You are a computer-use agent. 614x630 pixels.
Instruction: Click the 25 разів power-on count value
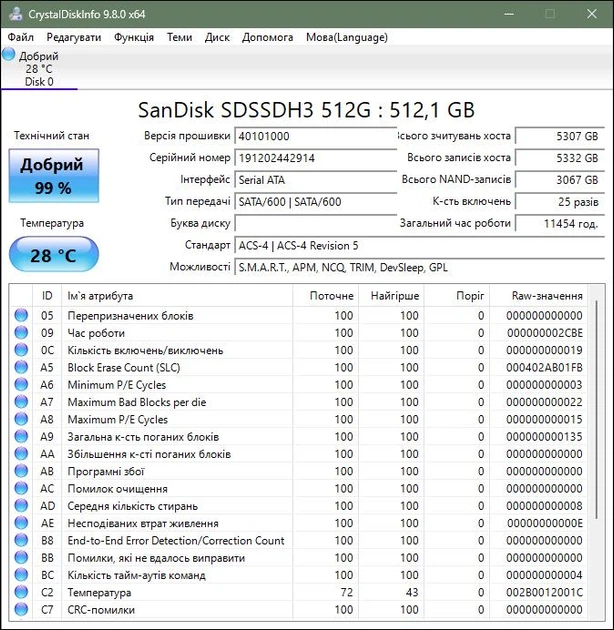pyautogui.click(x=560, y=202)
